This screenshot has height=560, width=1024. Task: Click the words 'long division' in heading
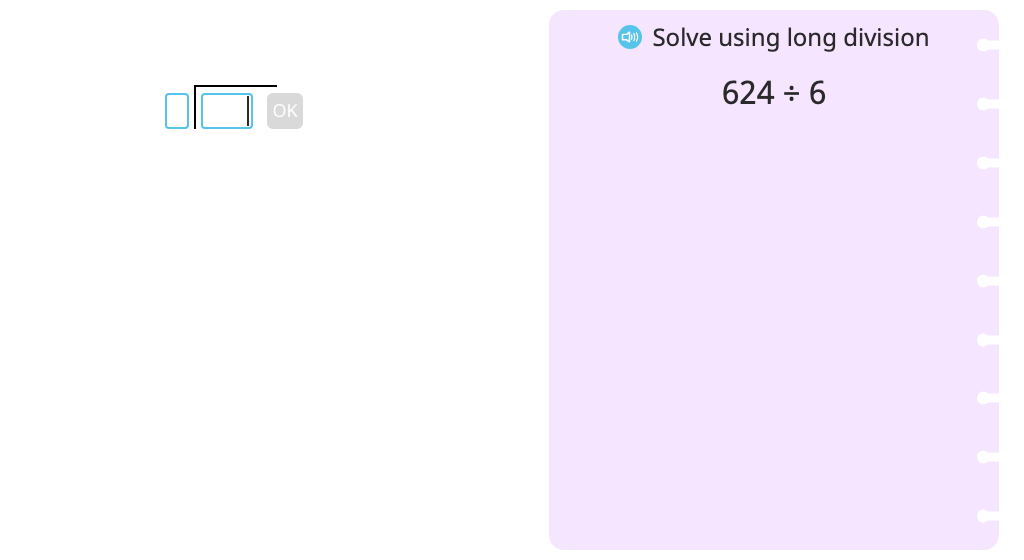coord(858,38)
